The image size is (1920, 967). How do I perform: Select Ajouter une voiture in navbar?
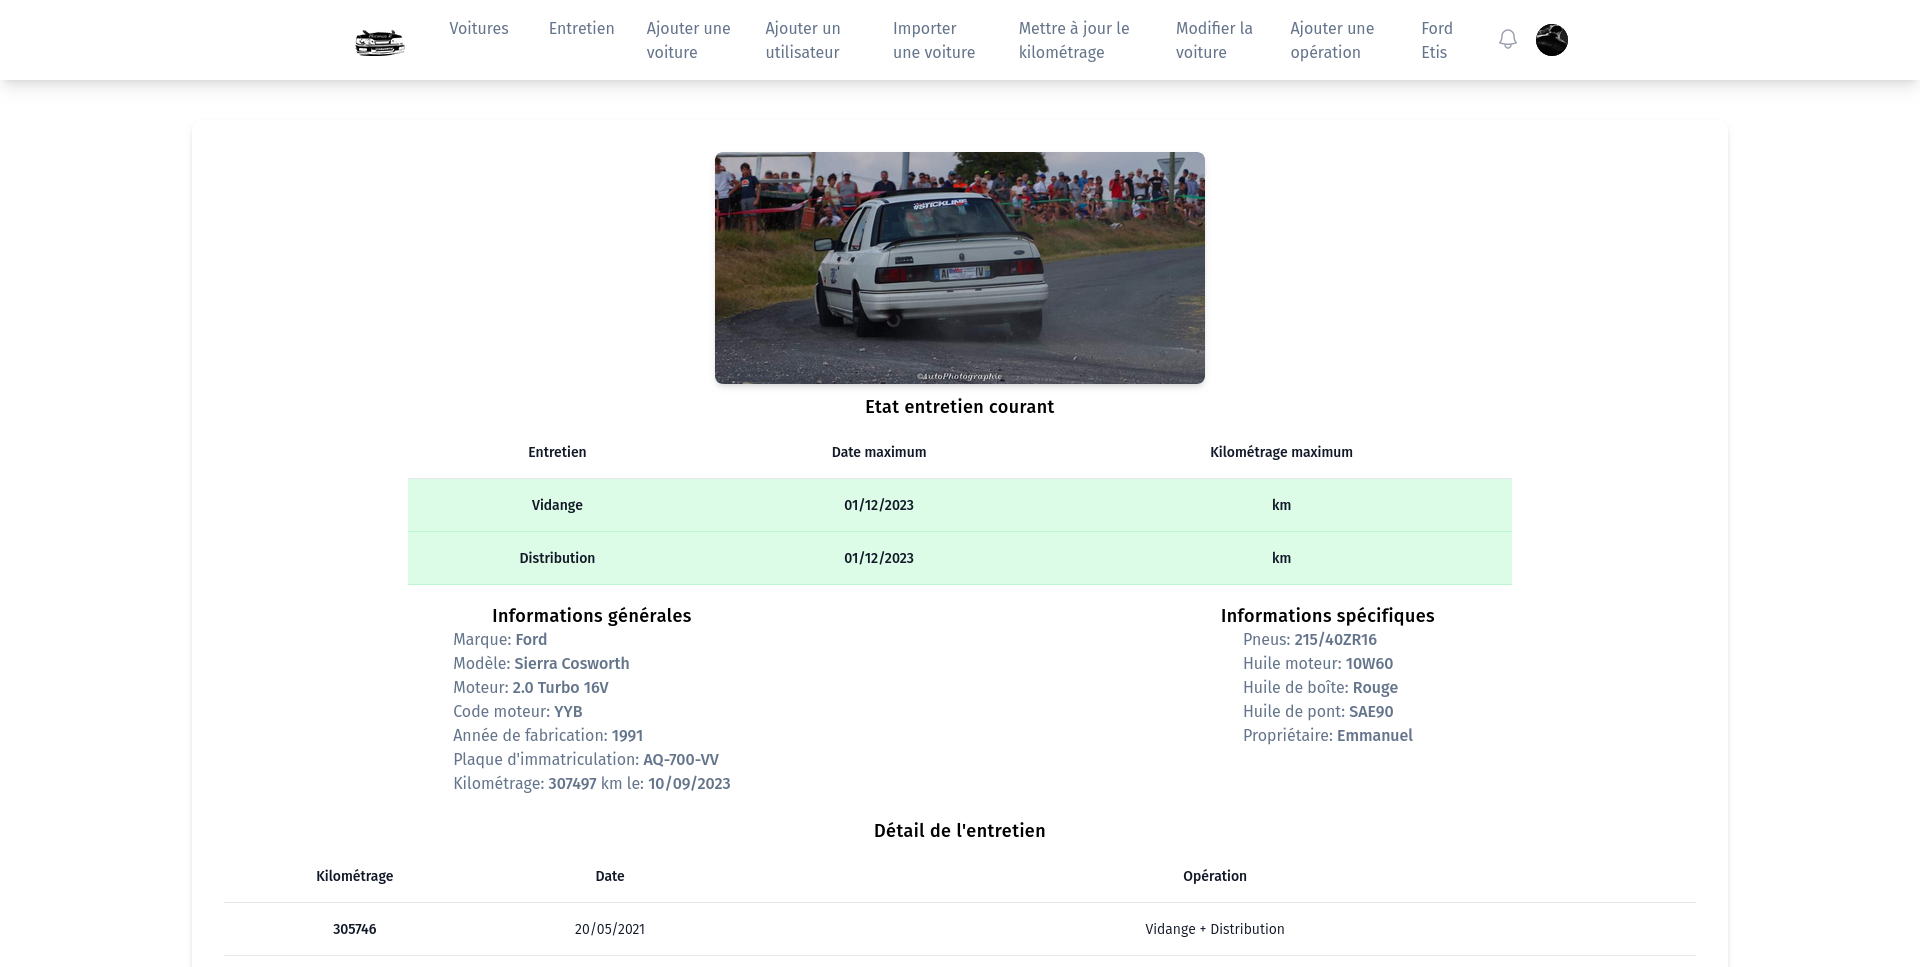point(689,40)
